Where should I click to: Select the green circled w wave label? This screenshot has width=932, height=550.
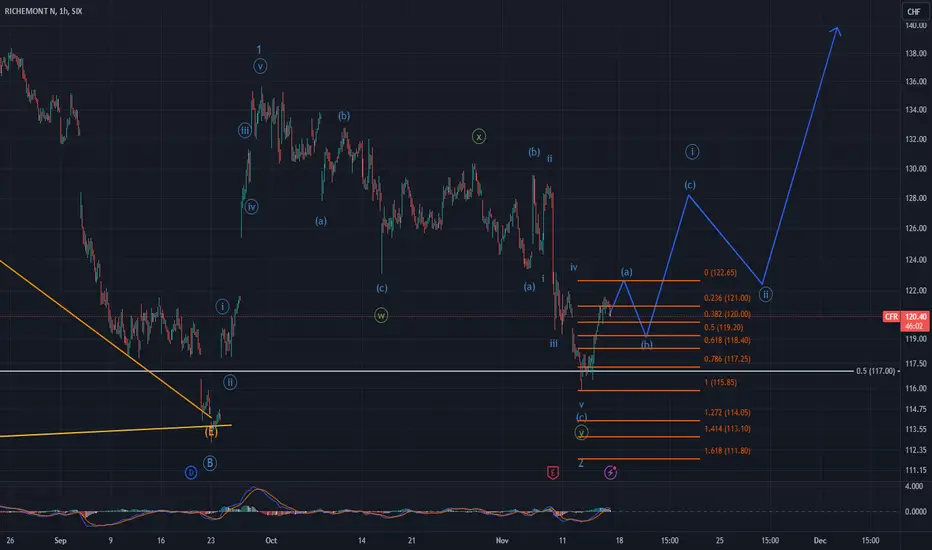pos(381,315)
